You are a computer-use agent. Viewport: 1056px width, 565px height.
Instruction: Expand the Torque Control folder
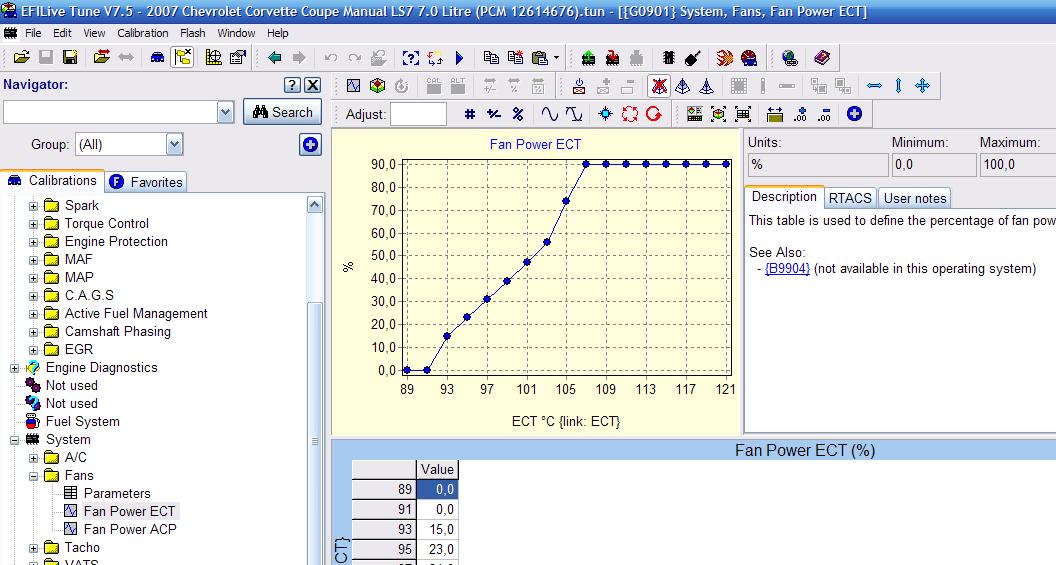[33, 224]
